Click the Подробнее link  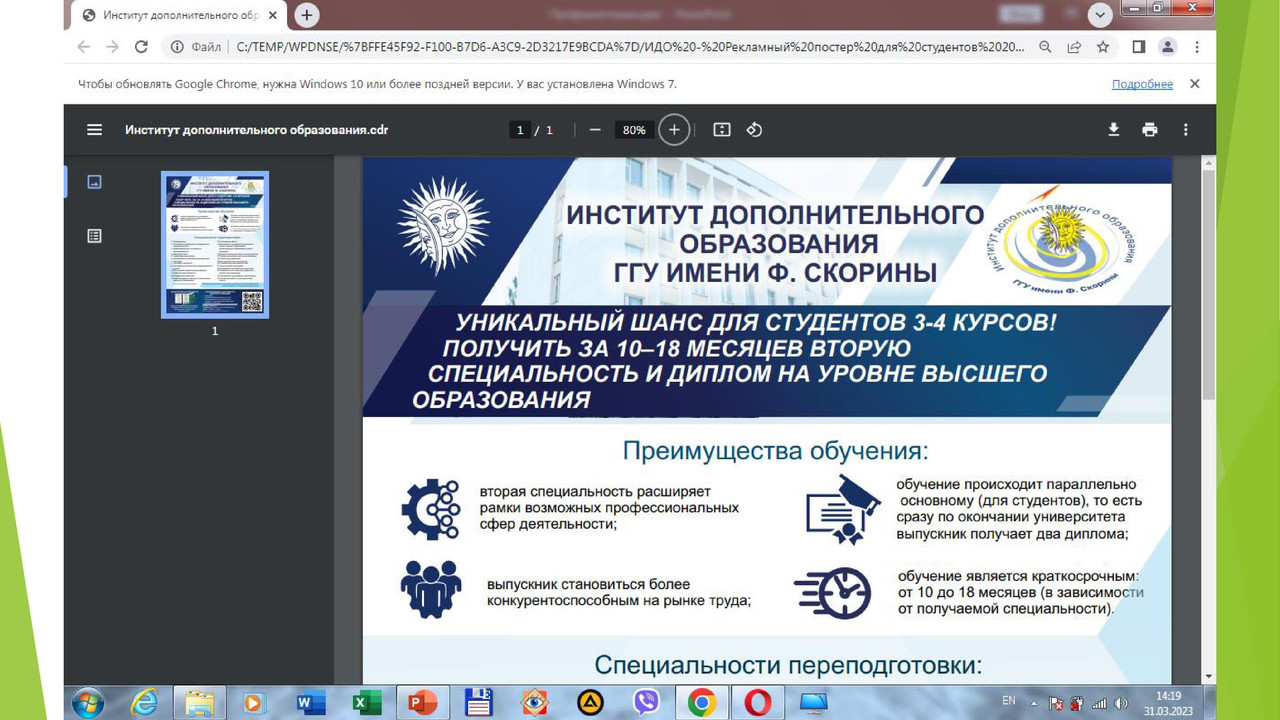[1142, 84]
